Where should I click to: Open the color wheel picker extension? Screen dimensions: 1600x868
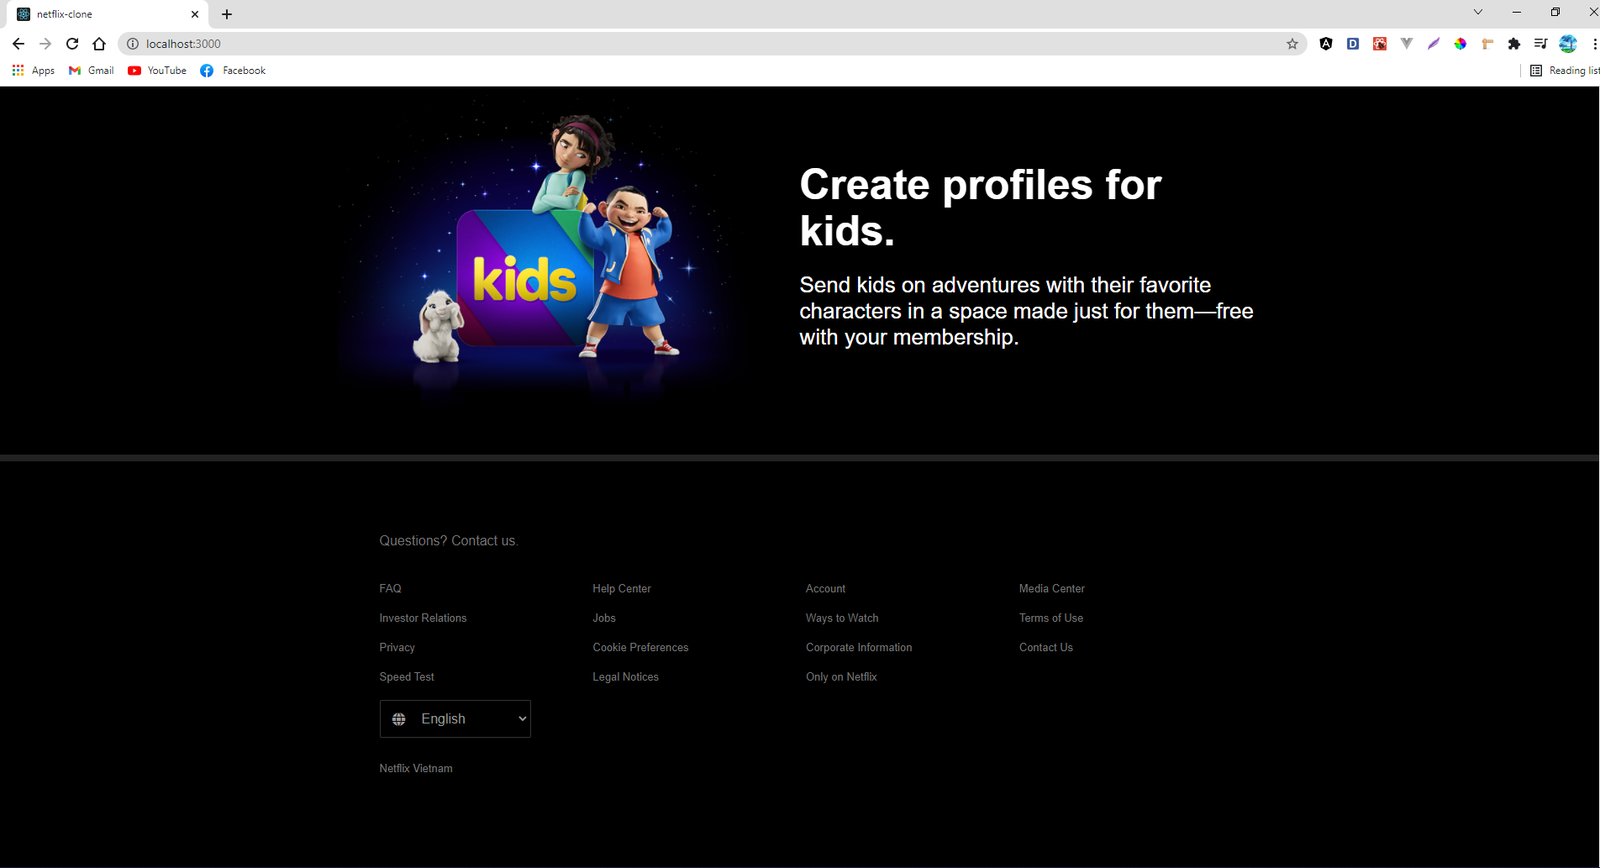click(1461, 44)
